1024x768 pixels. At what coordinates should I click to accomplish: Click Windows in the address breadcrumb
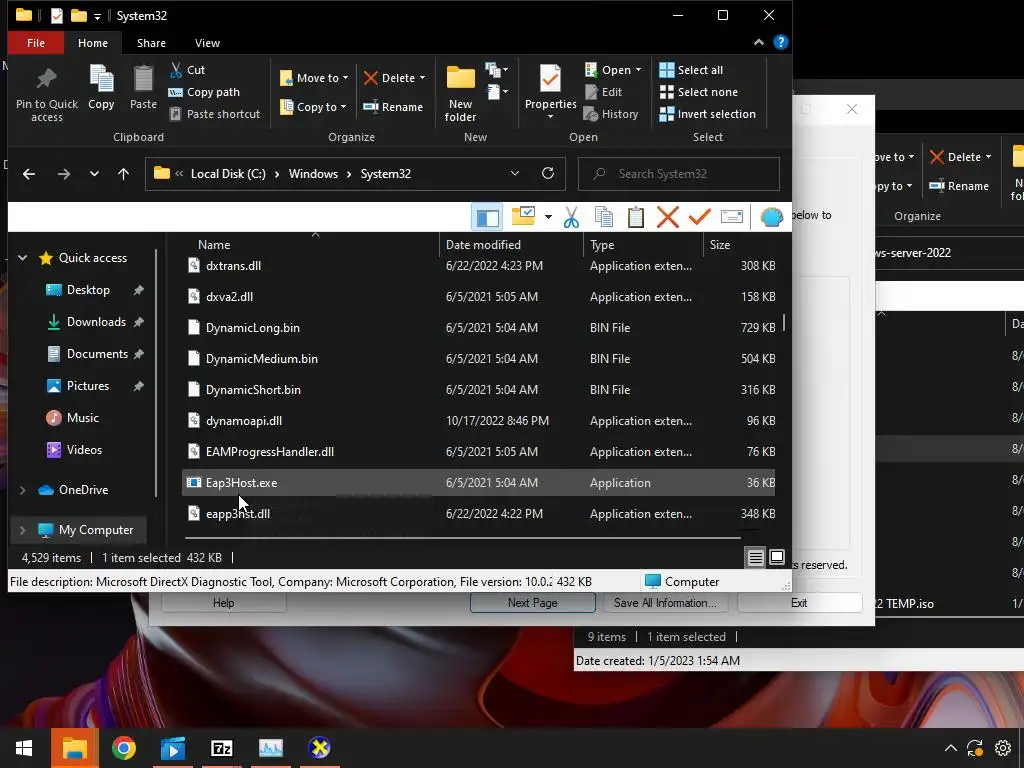tap(313, 174)
